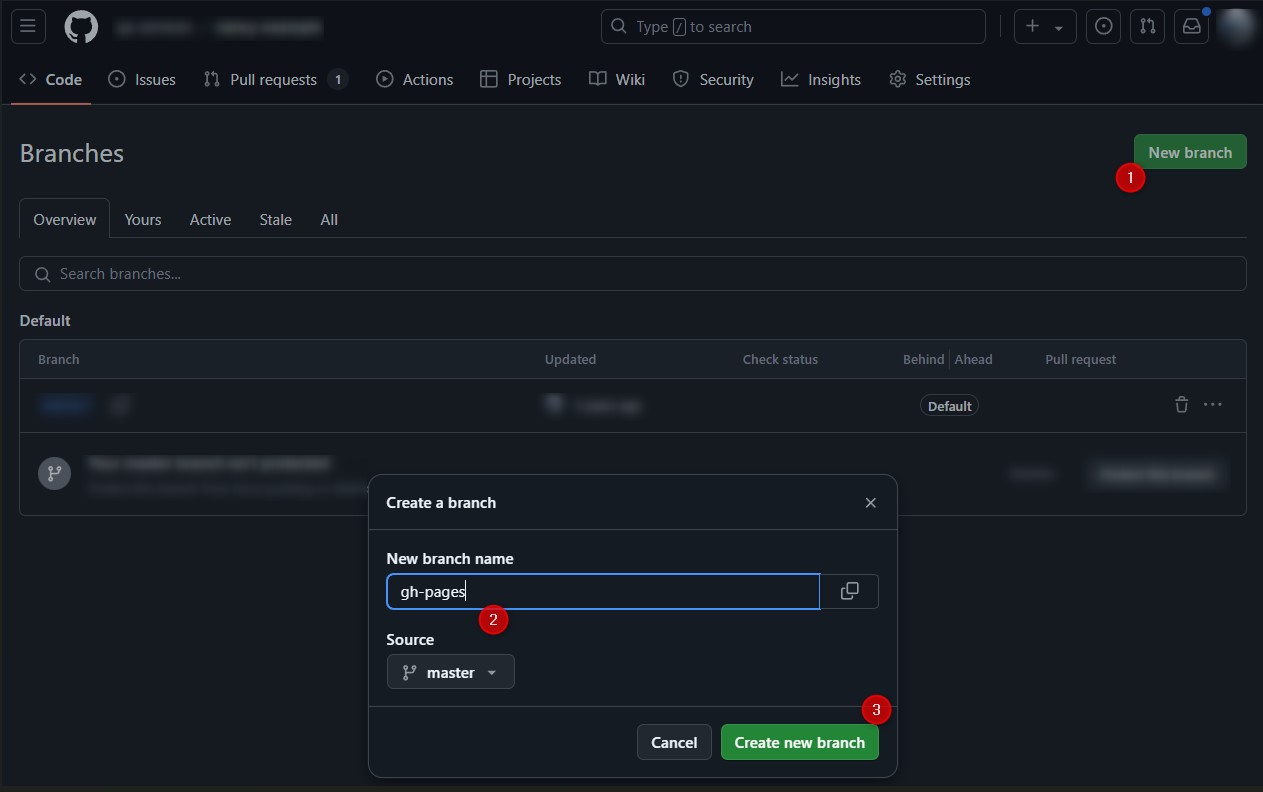The height and width of the screenshot is (792, 1263).
Task: Select the Stale branches tab
Action: [275, 220]
